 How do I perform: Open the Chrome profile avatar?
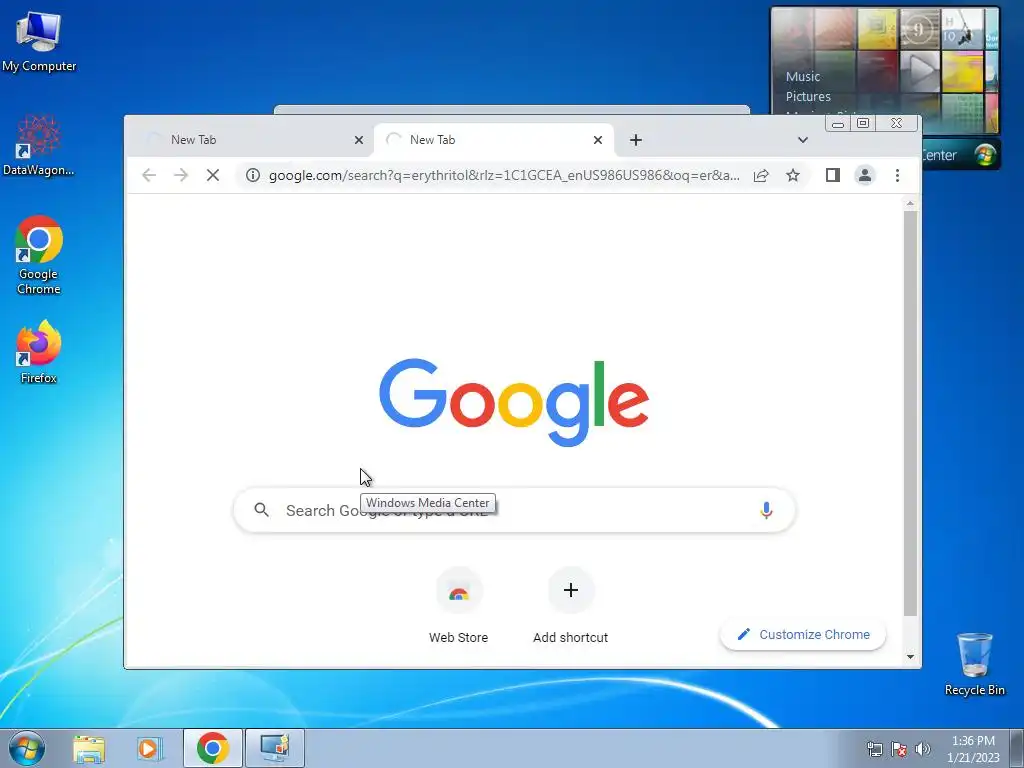(x=865, y=175)
